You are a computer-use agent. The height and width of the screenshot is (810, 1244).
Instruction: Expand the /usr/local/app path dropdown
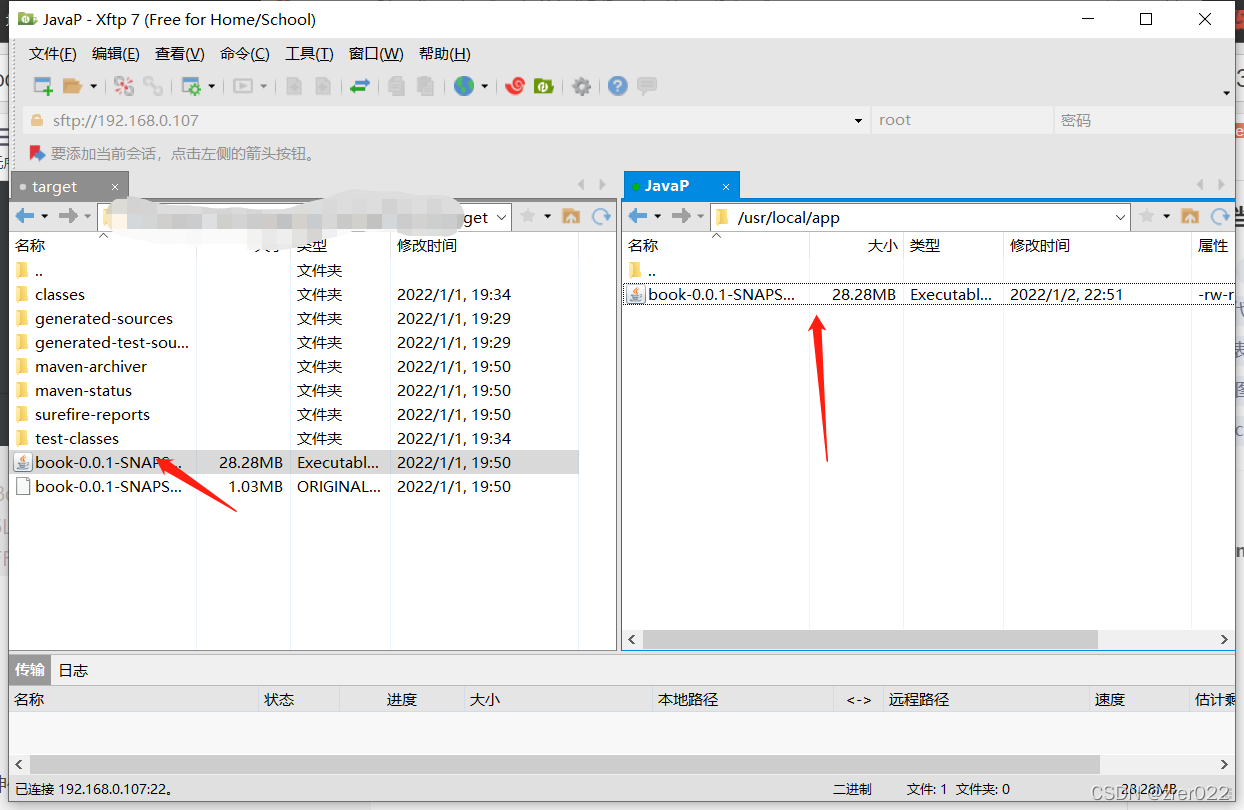1121,217
